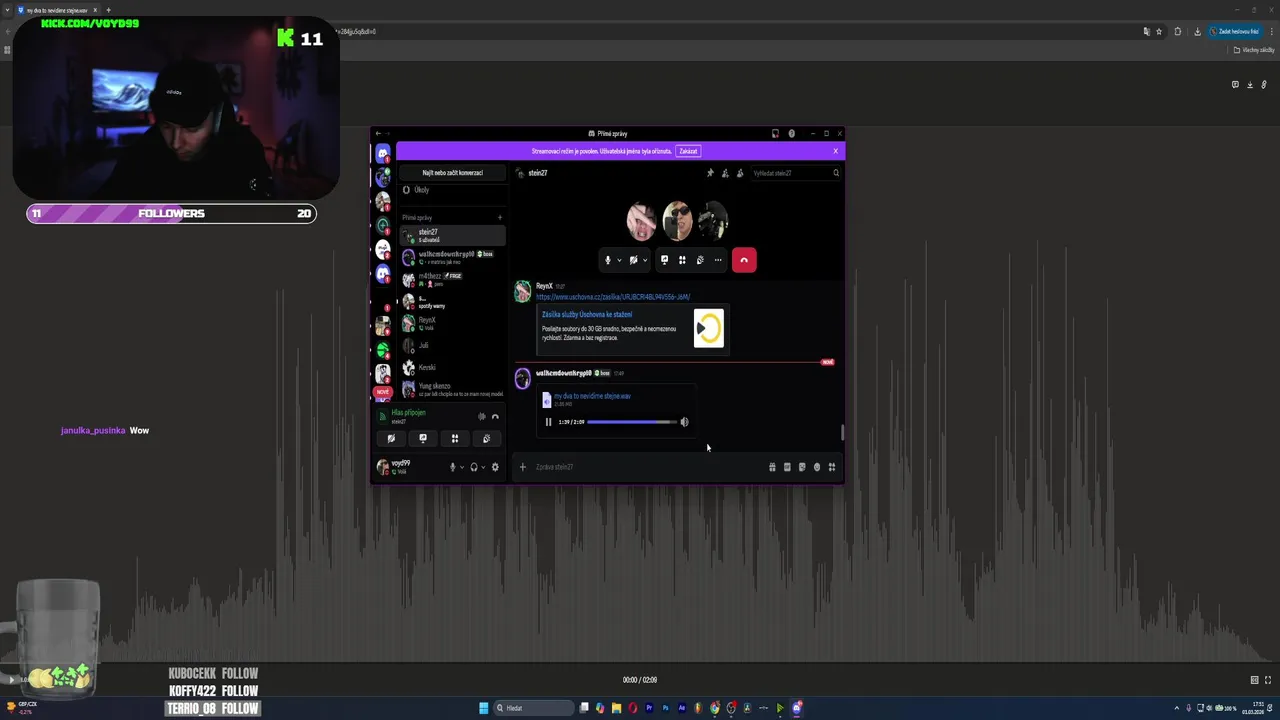Click the Zakázat button in streamer banner

(688, 151)
